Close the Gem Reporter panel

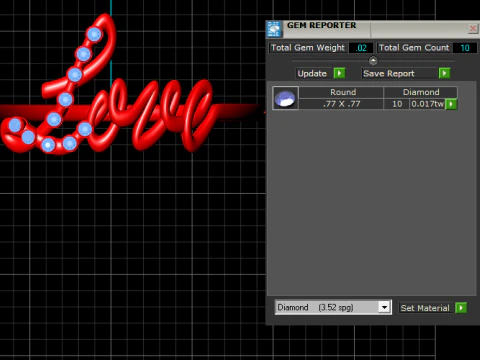click(x=473, y=29)
